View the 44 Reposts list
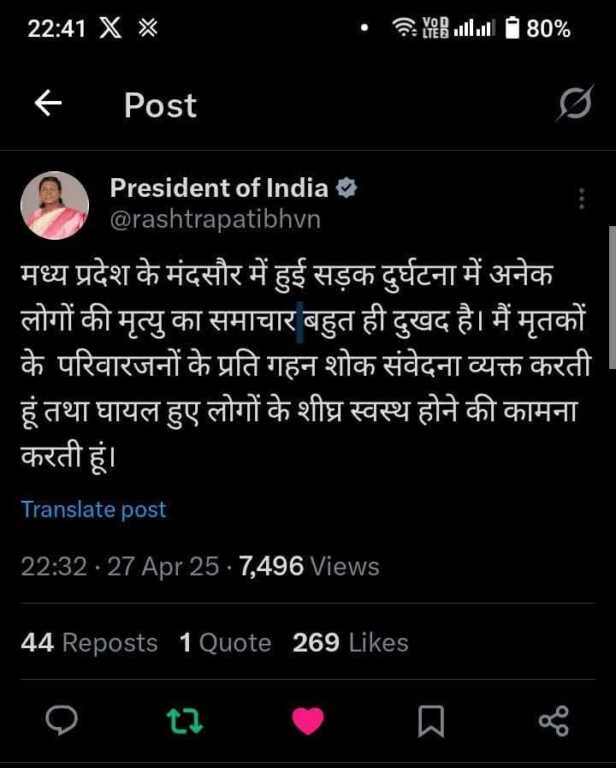The width and height of the screenshot is (616, 768). pos(89,643)
